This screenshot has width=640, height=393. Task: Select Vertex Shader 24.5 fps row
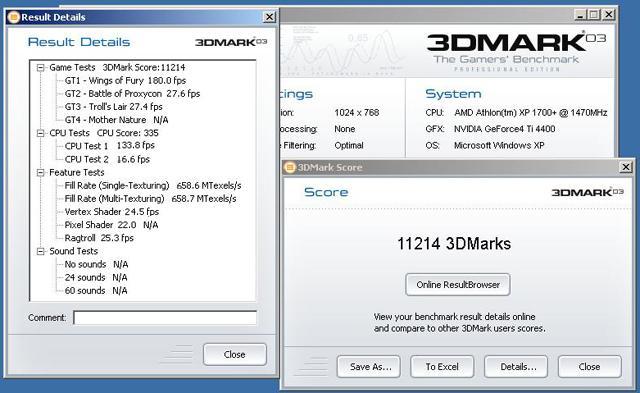click(111, 212)
